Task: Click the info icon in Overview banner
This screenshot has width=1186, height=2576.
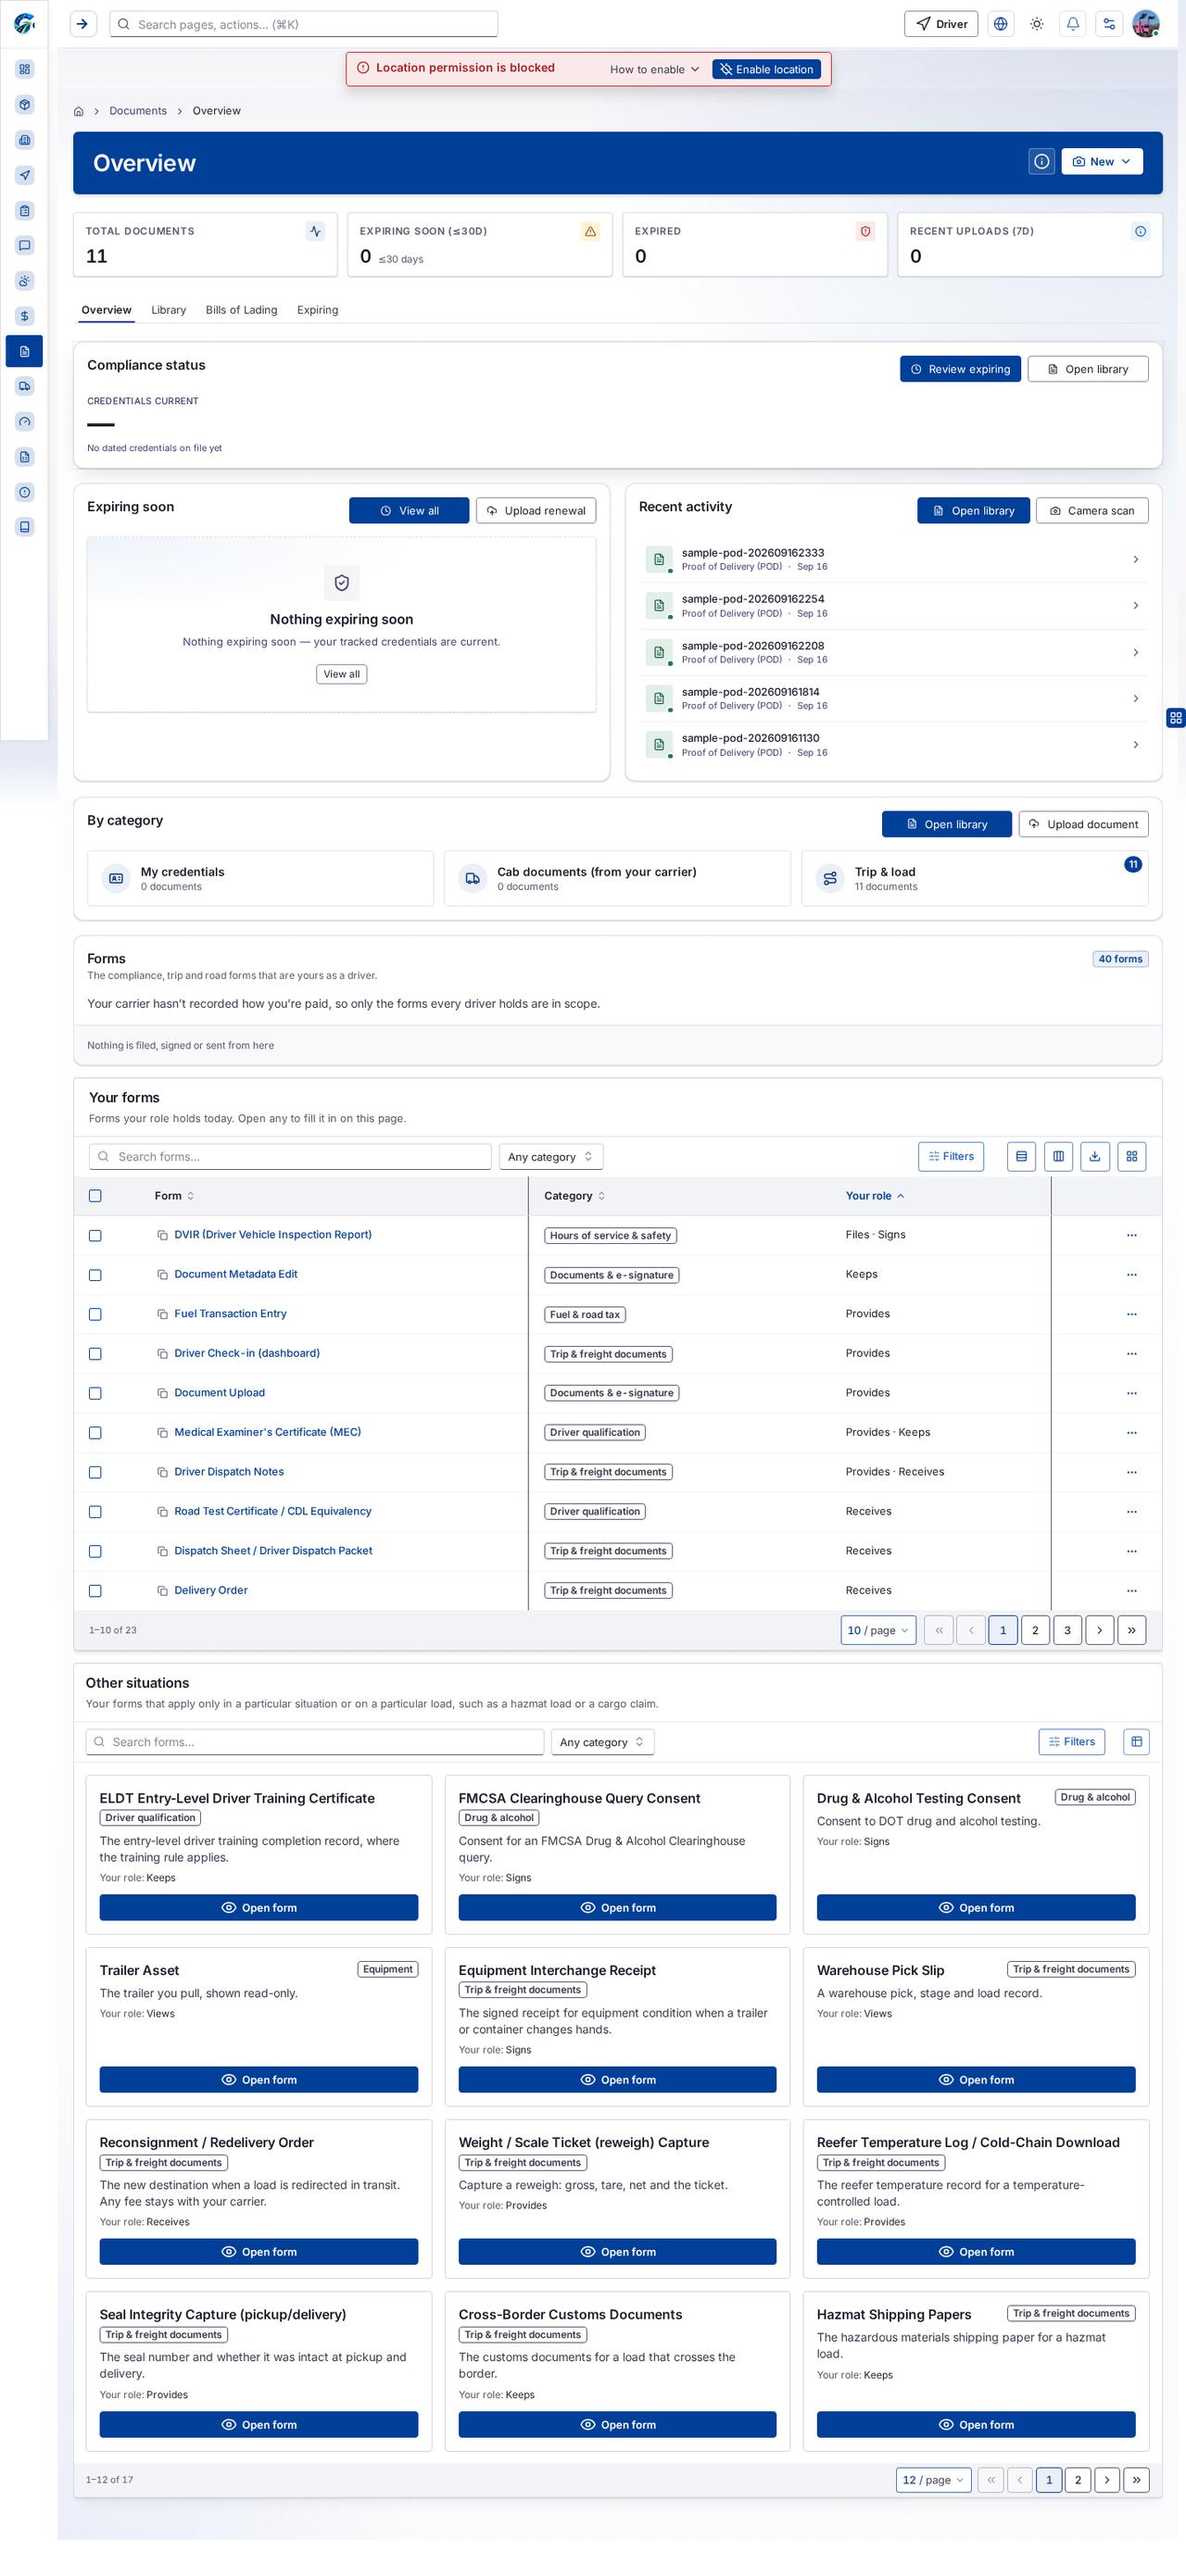Action: 1042,161
